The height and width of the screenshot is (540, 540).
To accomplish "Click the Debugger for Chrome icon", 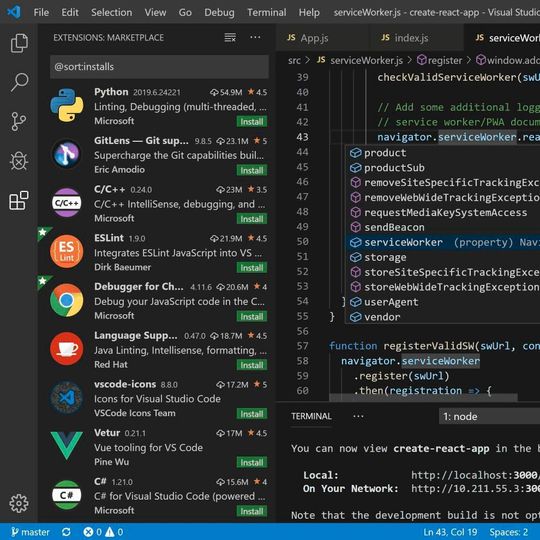I will point(66,300).
